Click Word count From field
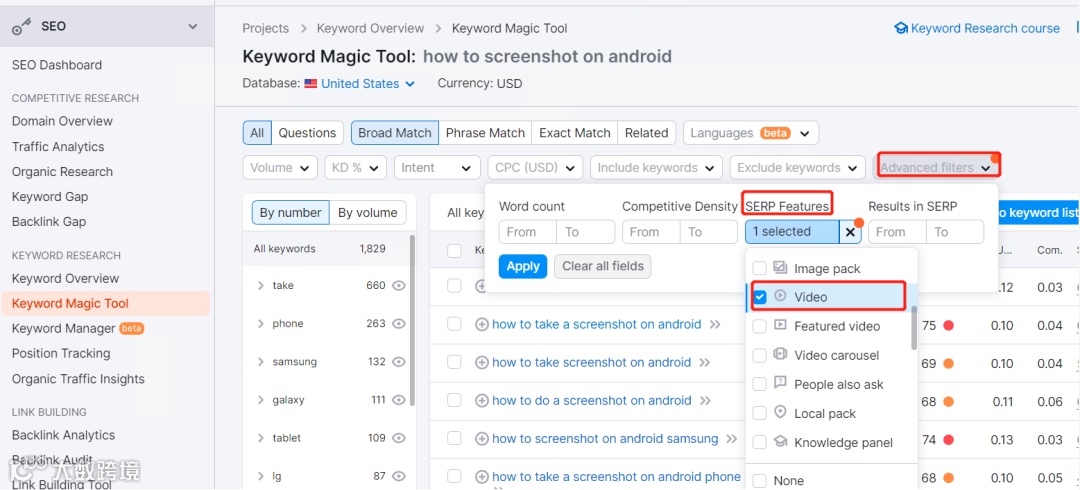This screenshot has height=490, width=1080. pos(528,232)
